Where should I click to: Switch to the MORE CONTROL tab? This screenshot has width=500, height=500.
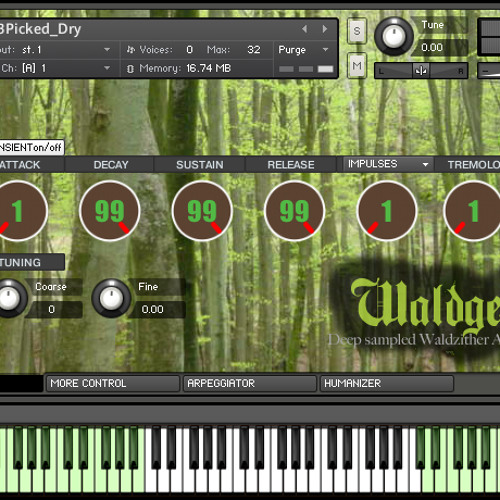(x=113, y=383)
